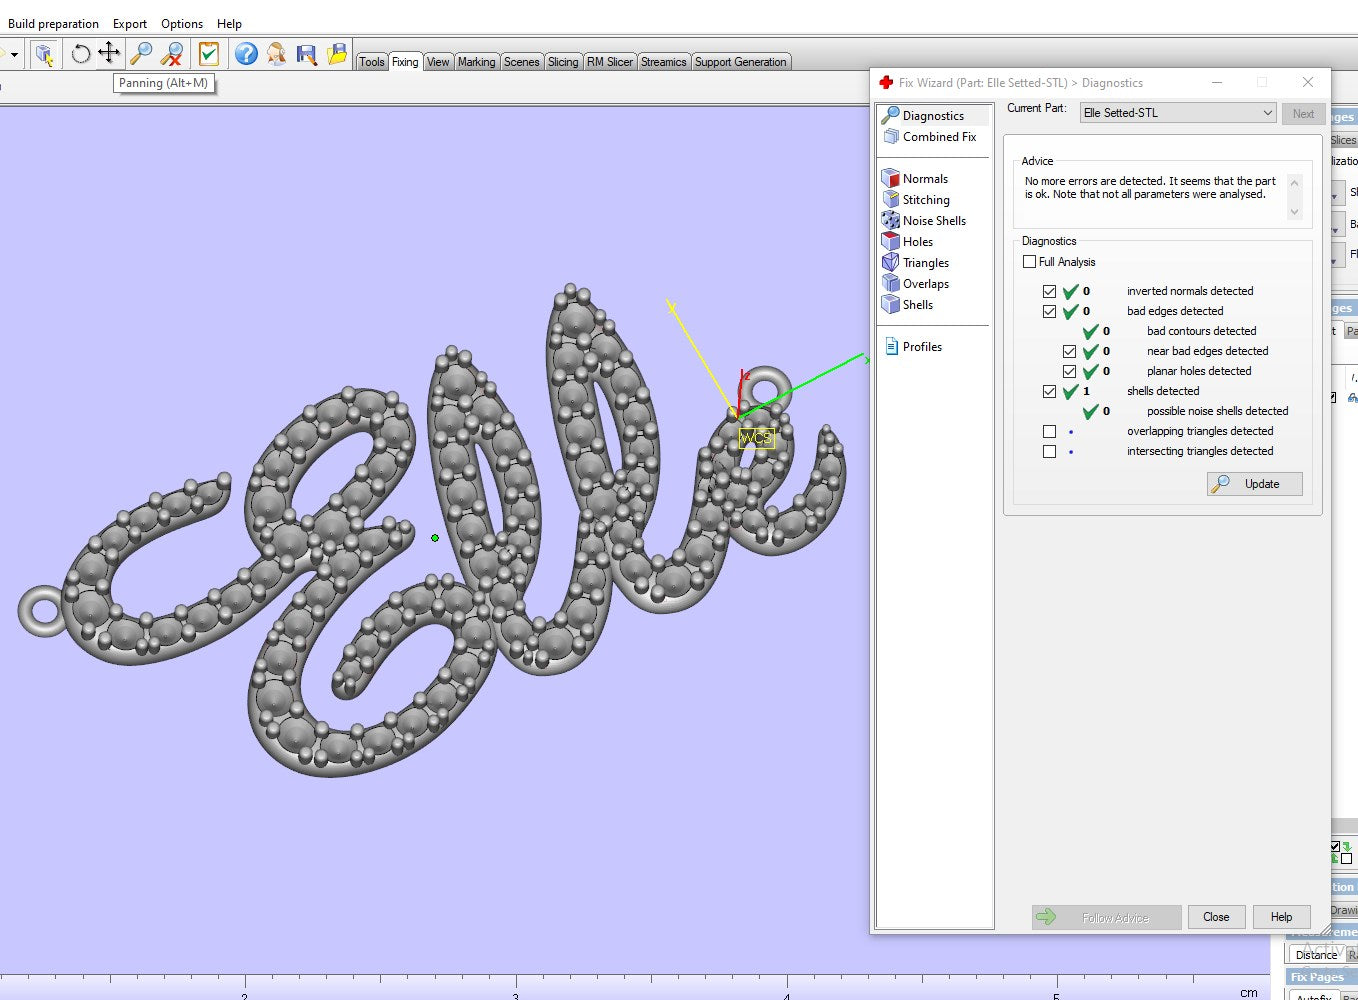Click the Save floppy disk icon
Image resolution: width=1358 pixels, height=1000 pixels.
tap(307, 53)
